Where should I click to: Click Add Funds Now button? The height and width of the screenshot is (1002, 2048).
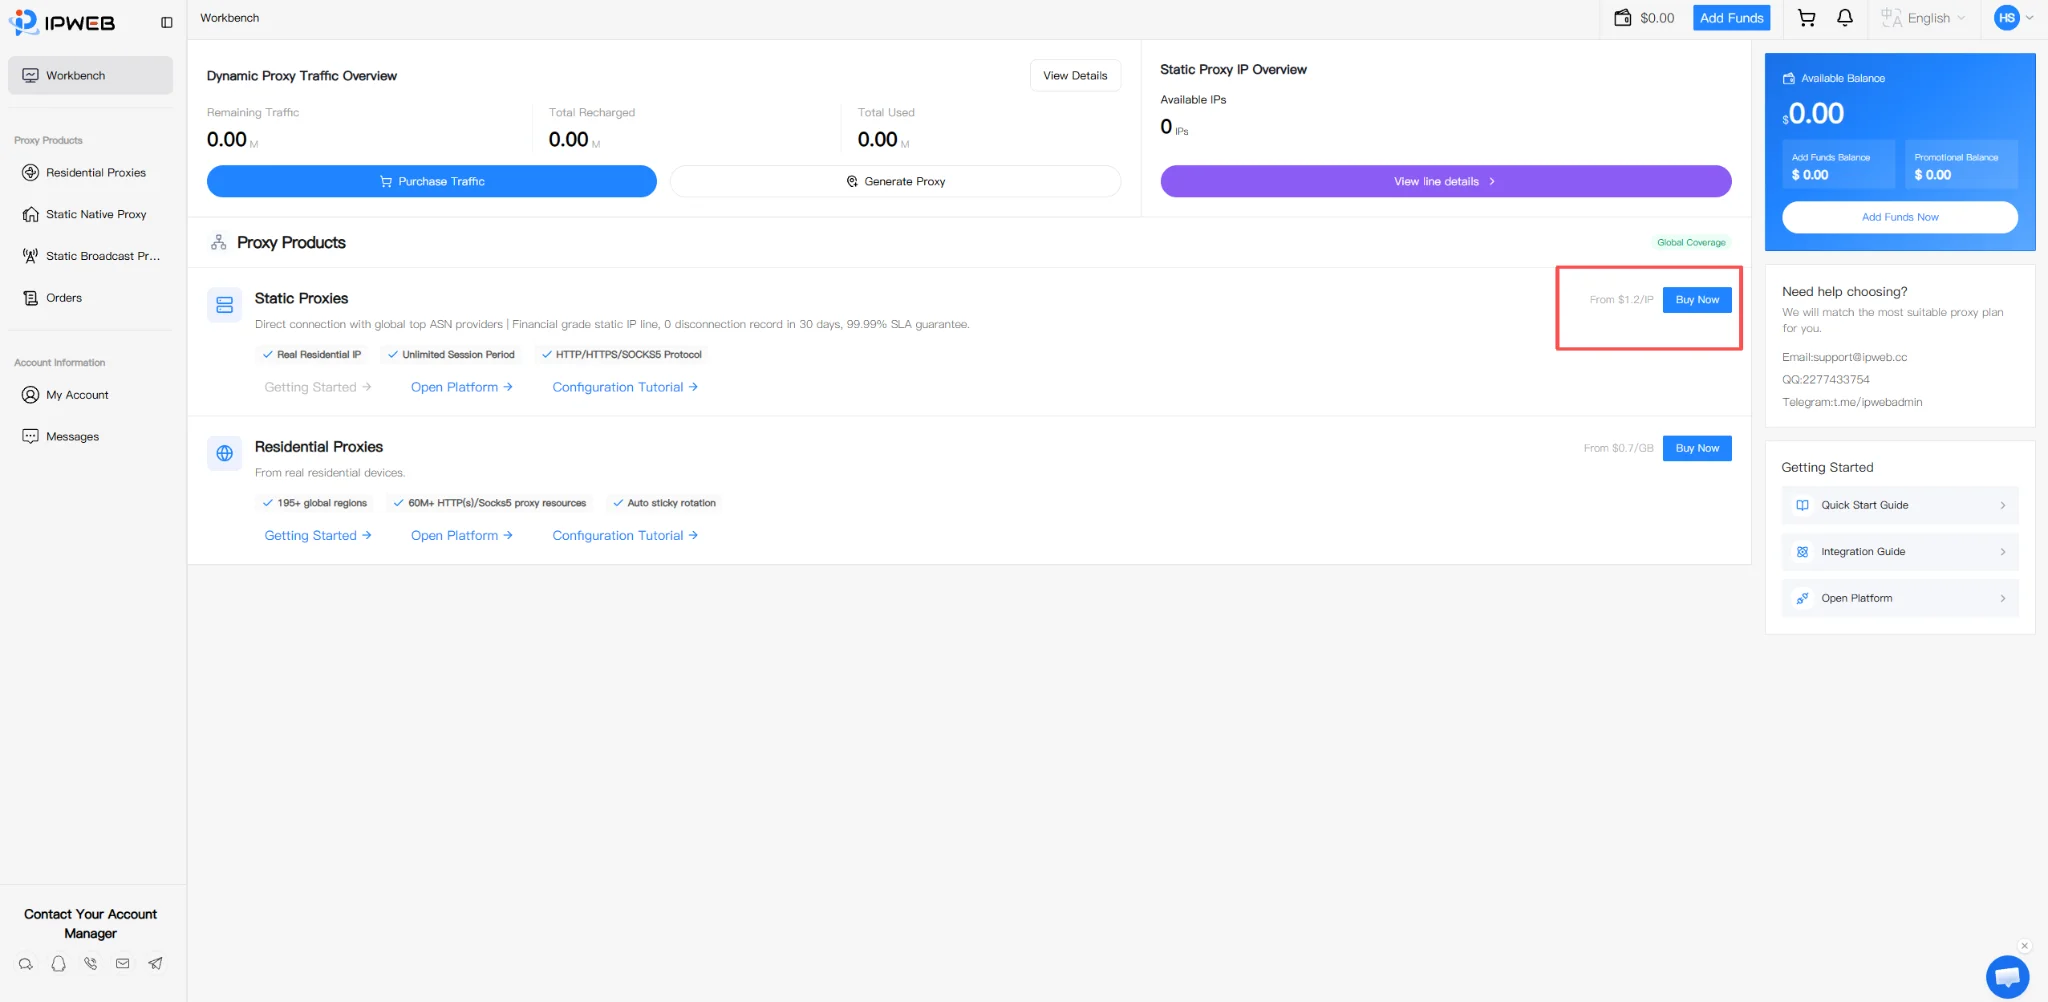(x=1900, y=217)
